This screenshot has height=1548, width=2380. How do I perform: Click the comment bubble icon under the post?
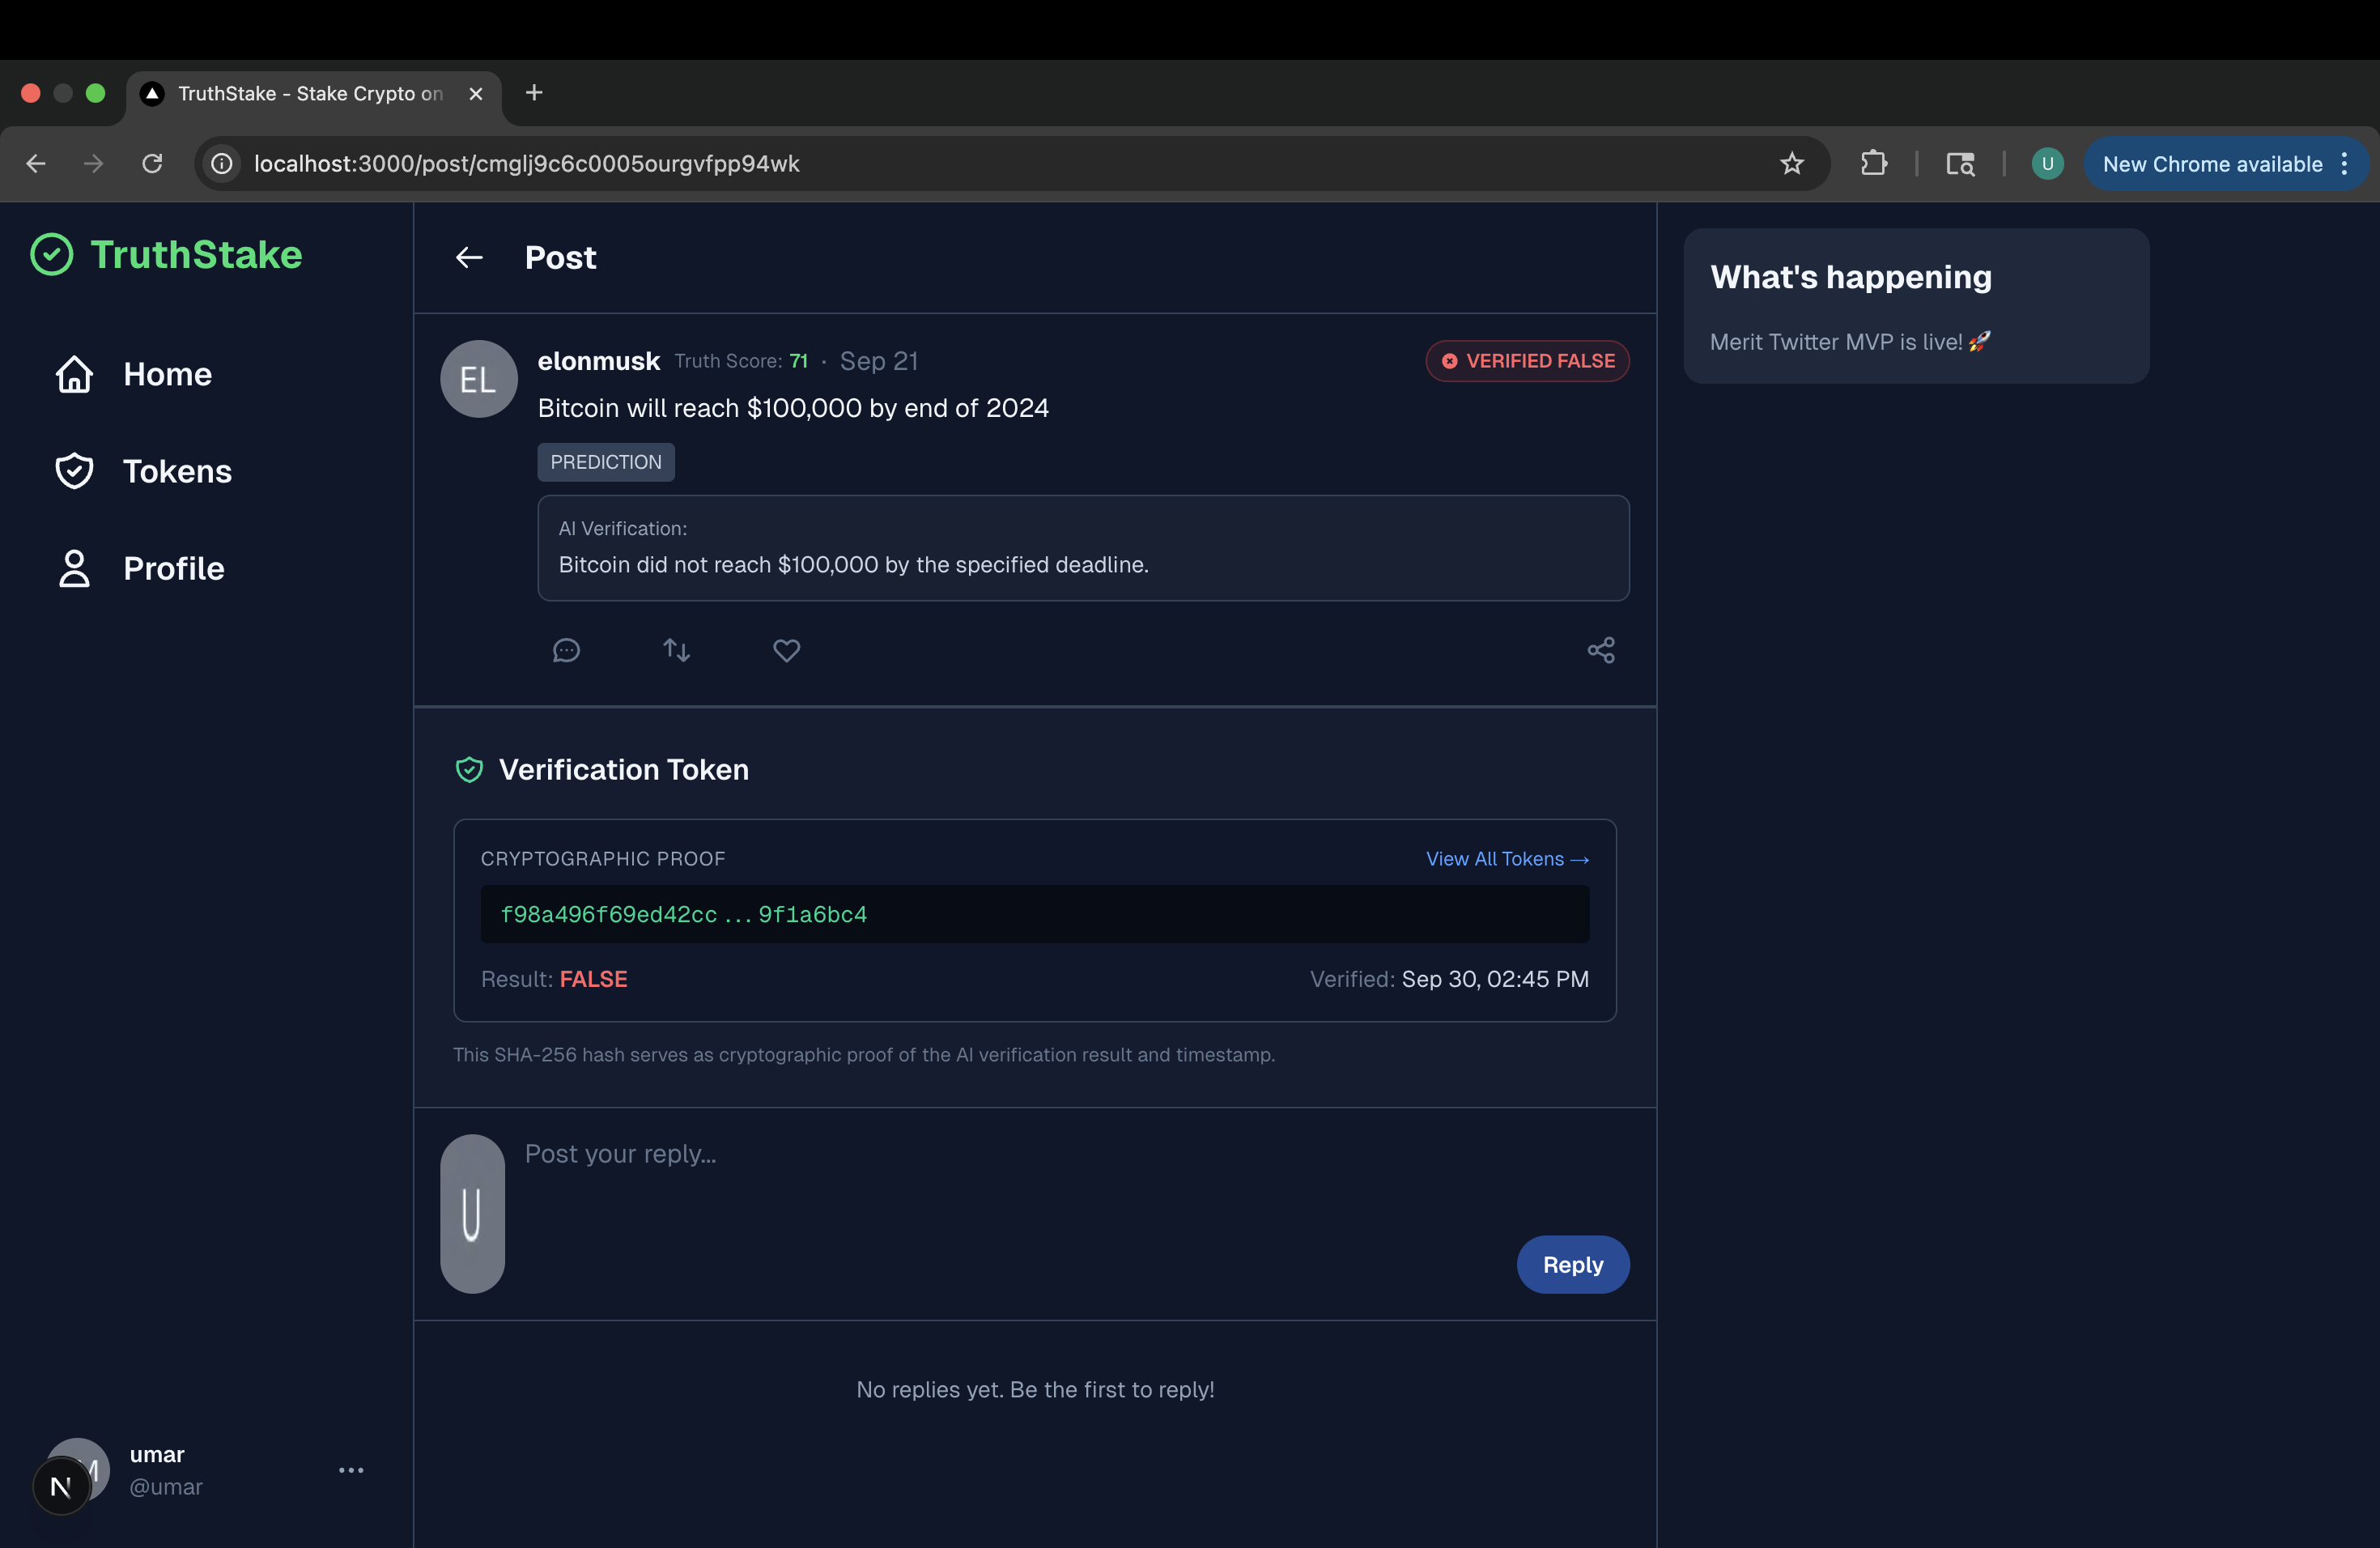[x=566, y=651]
